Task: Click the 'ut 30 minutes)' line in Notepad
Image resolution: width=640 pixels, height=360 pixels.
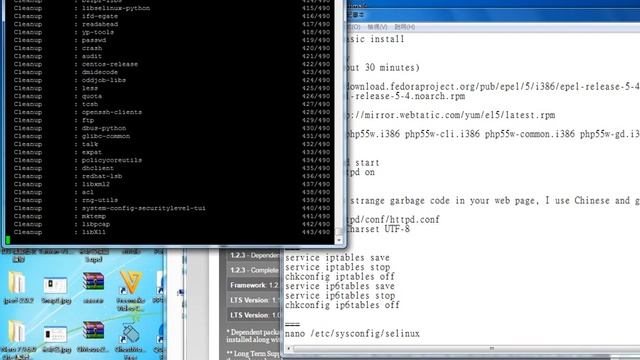Action: [383, 67]
